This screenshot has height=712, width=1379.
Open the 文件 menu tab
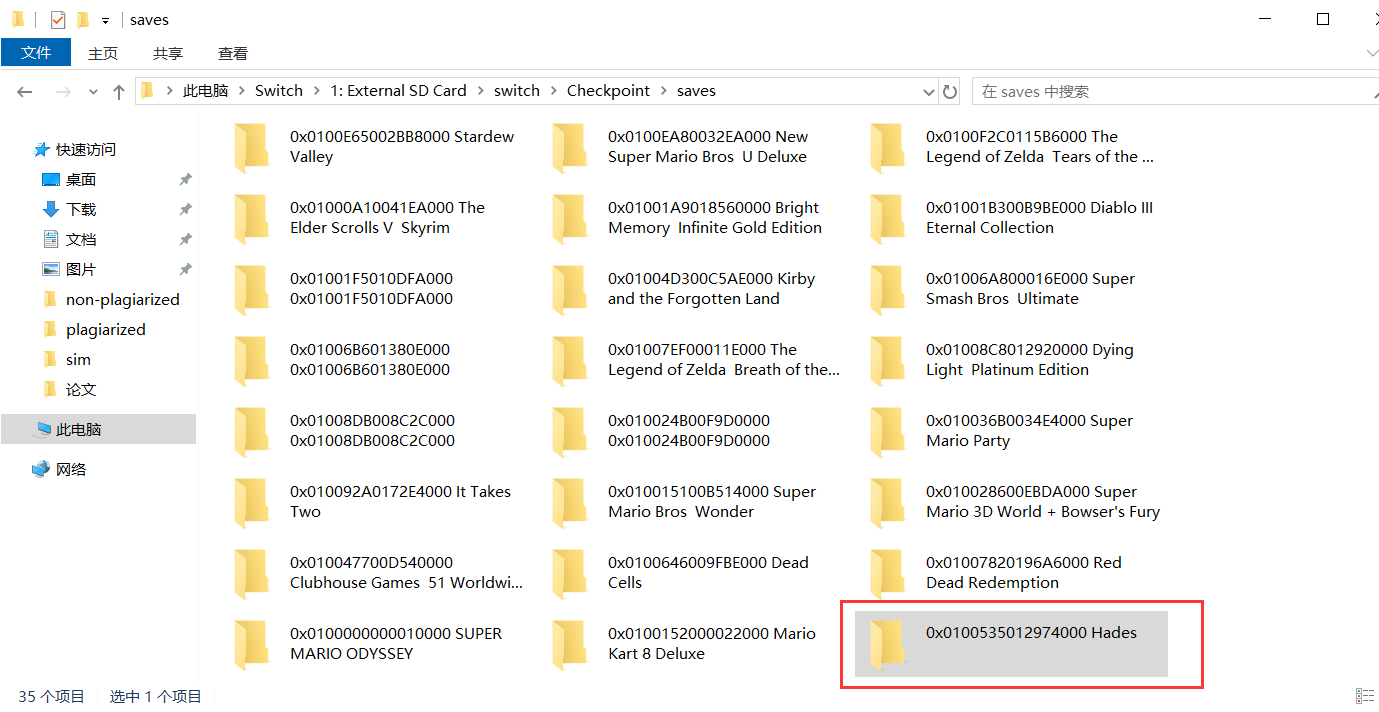click(x=36, y=52)
